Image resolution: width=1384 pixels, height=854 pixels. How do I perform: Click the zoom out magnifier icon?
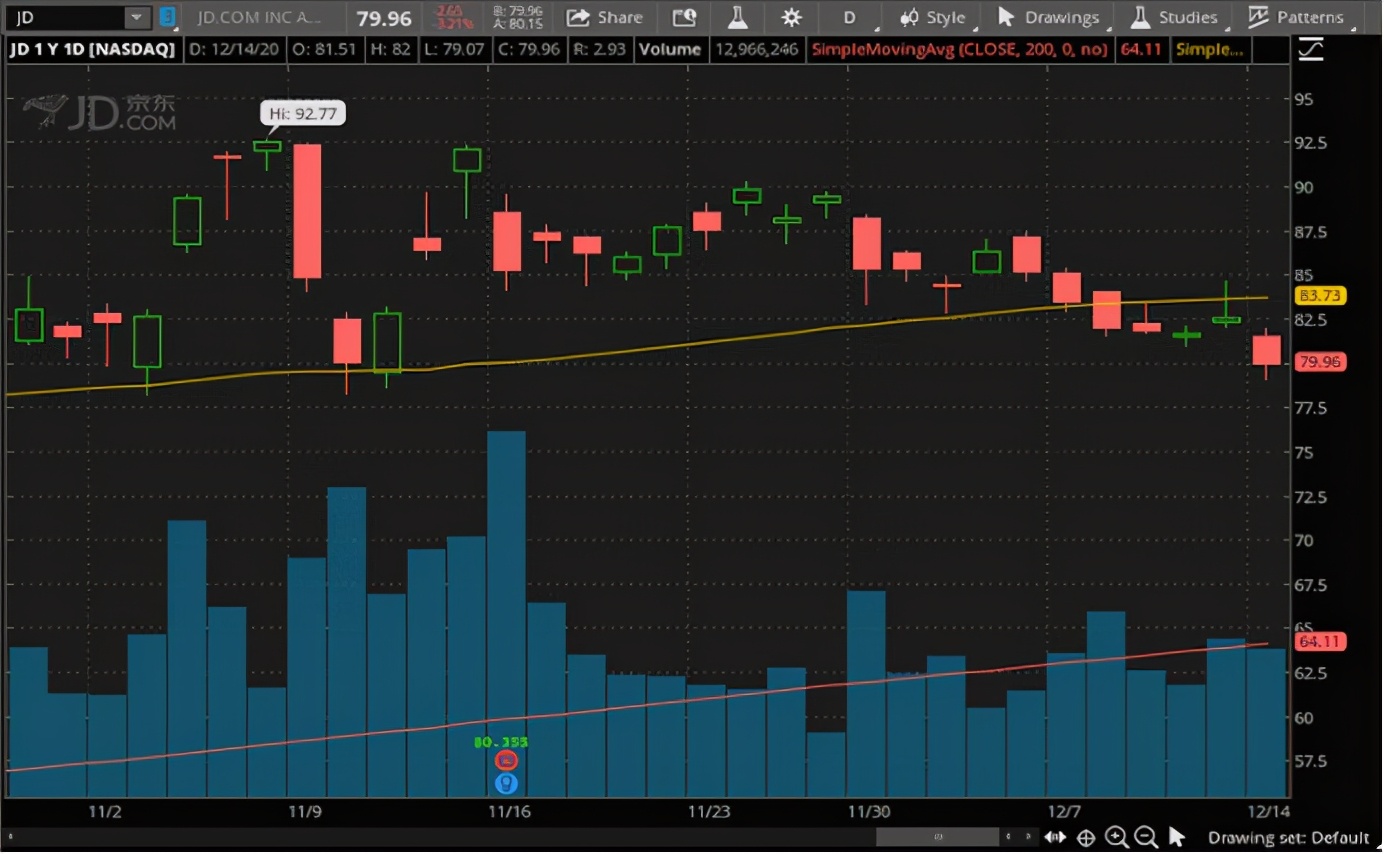pos(1146,838)
